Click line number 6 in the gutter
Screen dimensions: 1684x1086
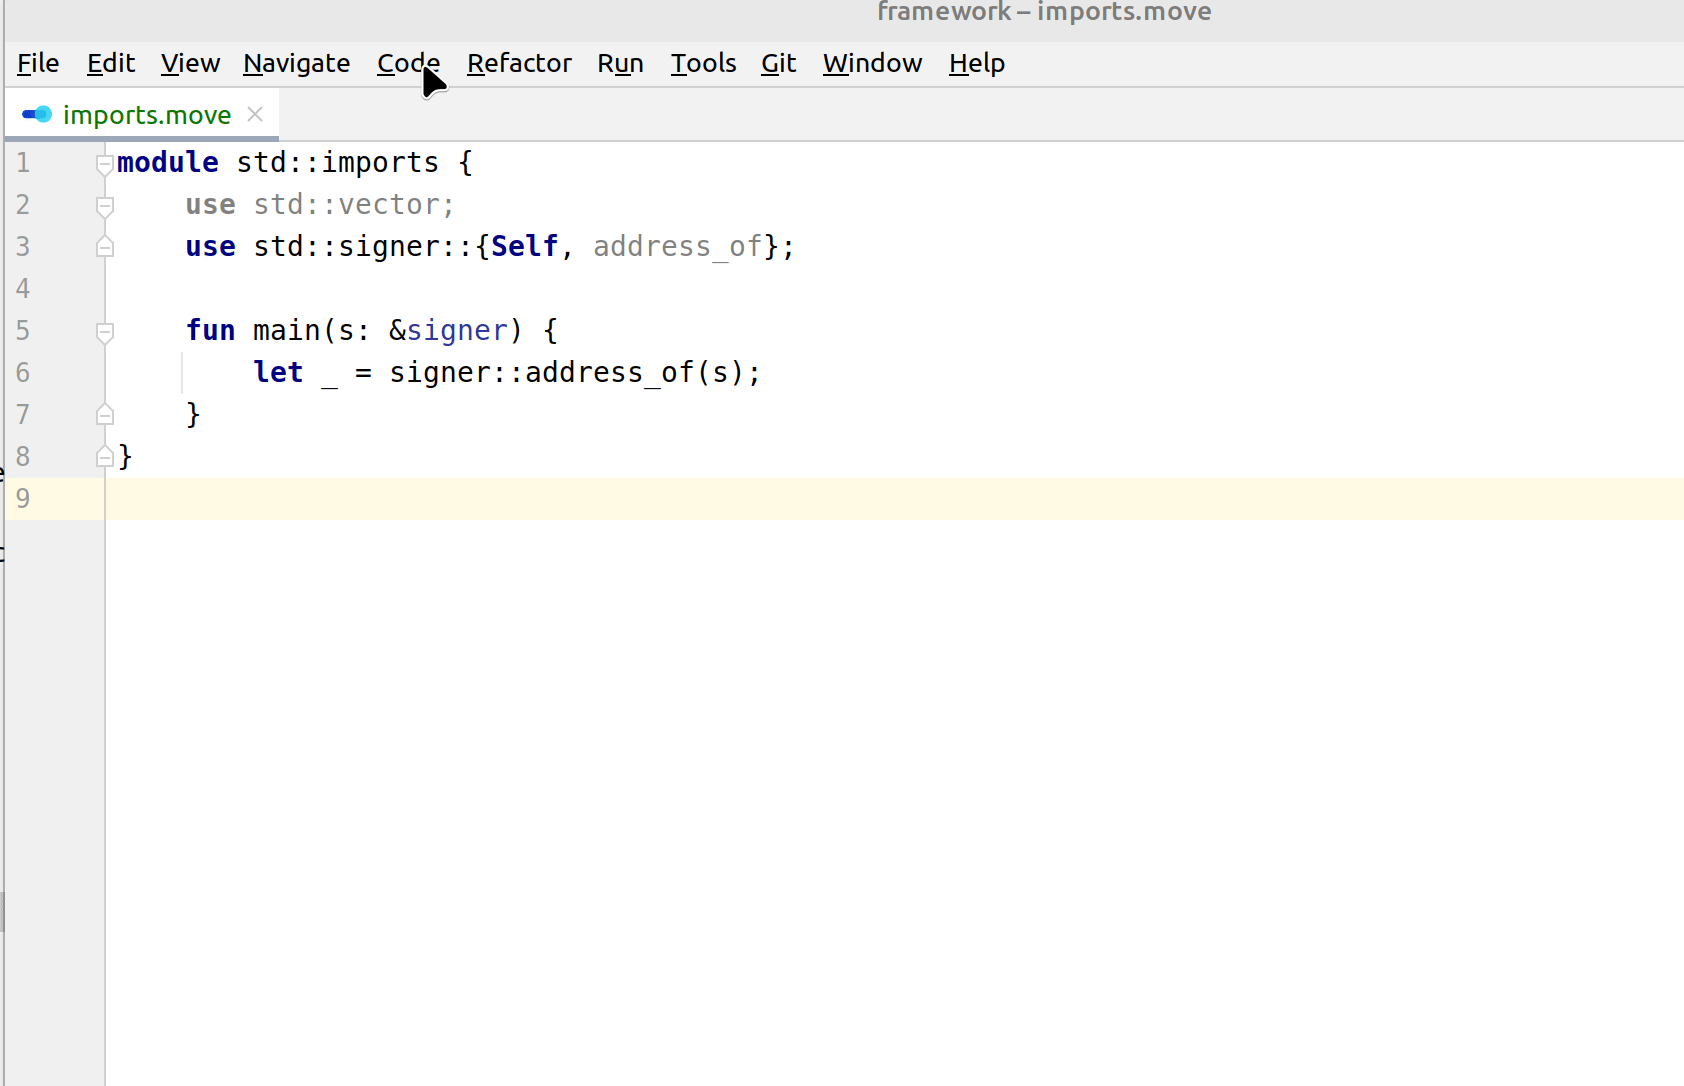point(23,372)
